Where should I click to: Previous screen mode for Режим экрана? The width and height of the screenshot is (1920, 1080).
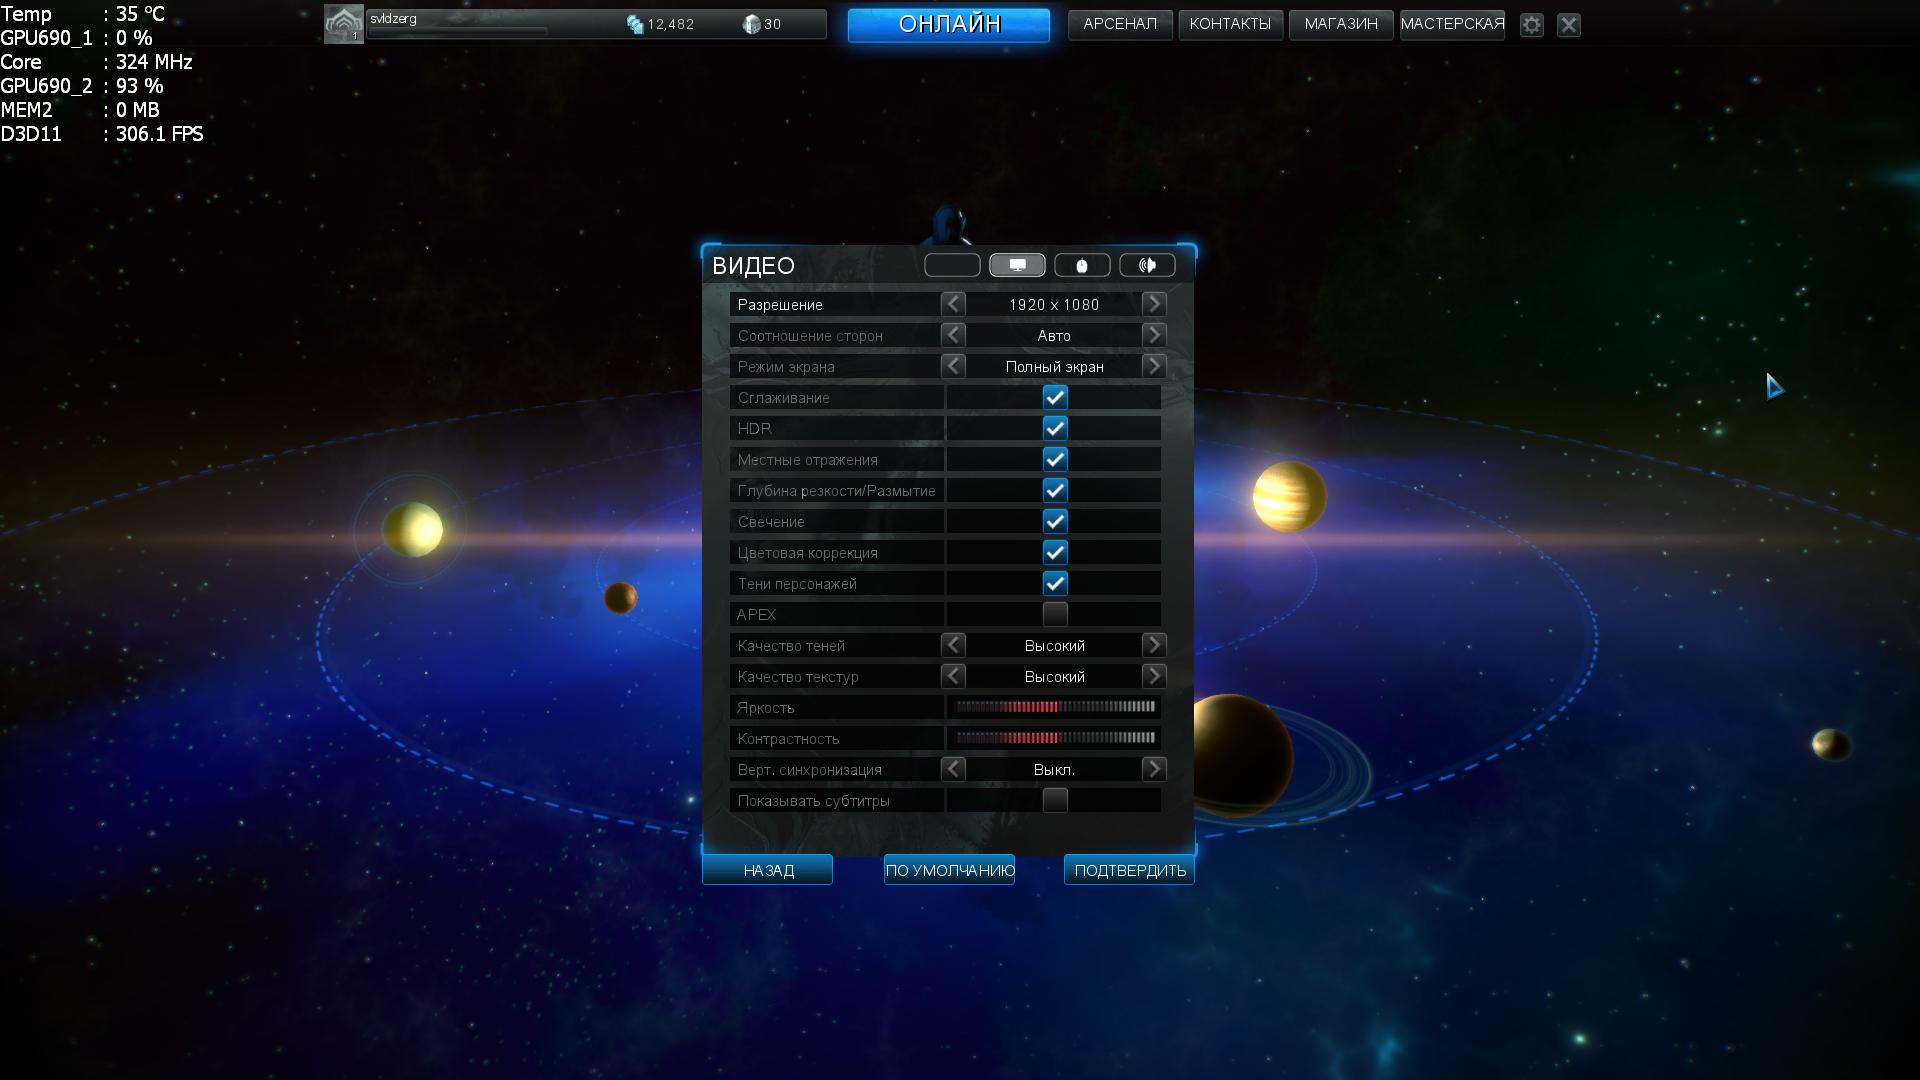(953, 366)
